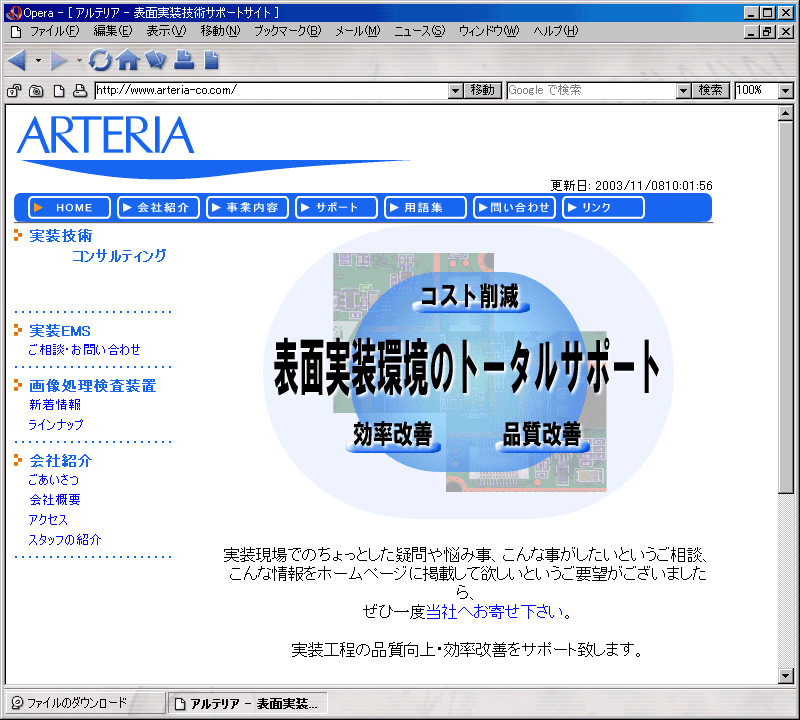Image resolution: width=800 pixels, height=720 pixels.
Task: Switch to ファイルのダウンロード window tab
Action: click(x=85, y=703)
